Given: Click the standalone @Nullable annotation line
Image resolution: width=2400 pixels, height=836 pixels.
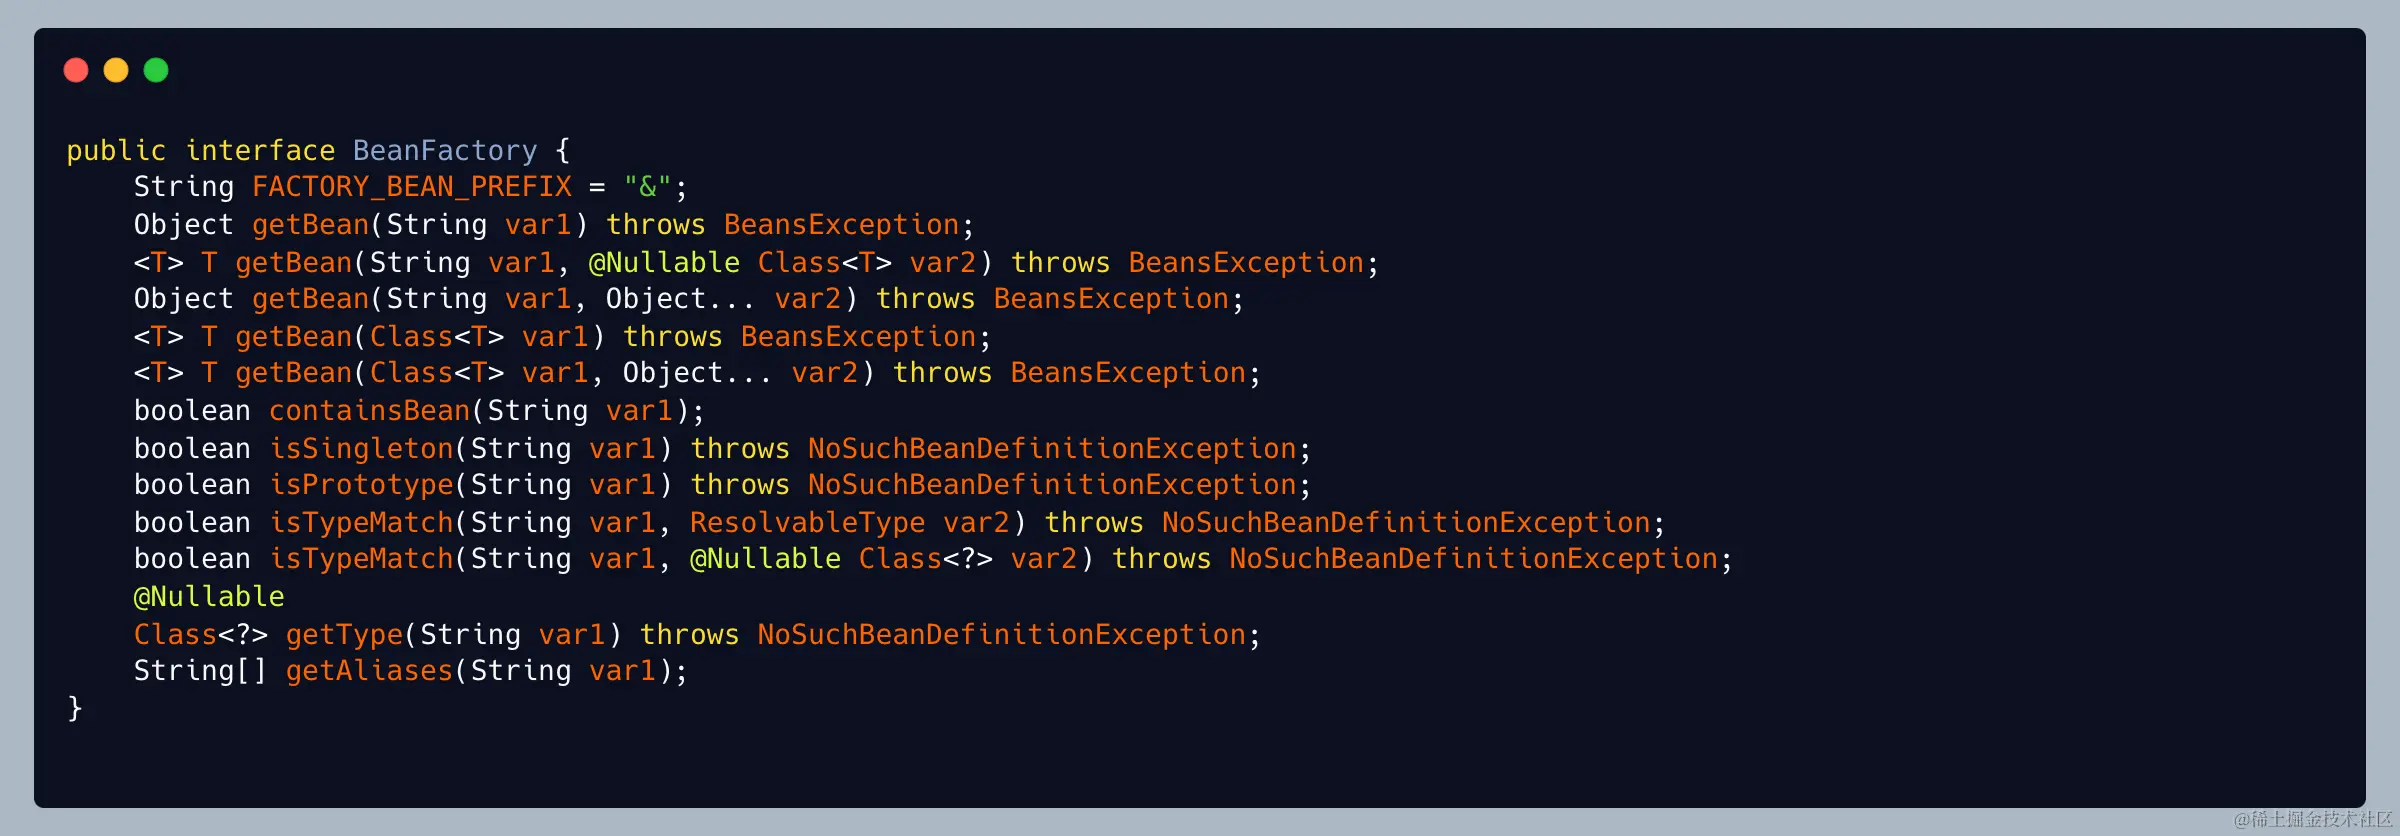Looking at the screenshot, I should (x=209, y=597).
